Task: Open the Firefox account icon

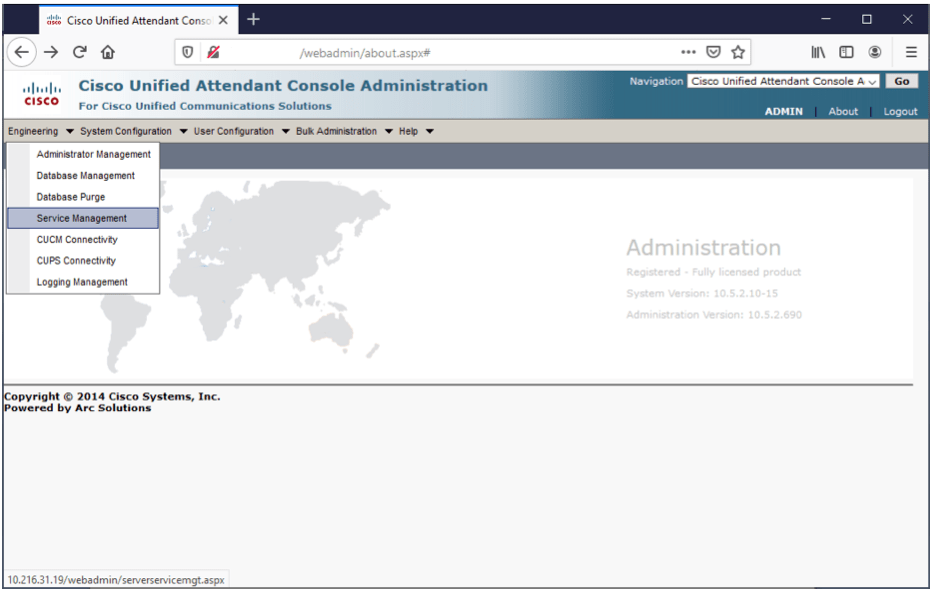Action: 875,52
